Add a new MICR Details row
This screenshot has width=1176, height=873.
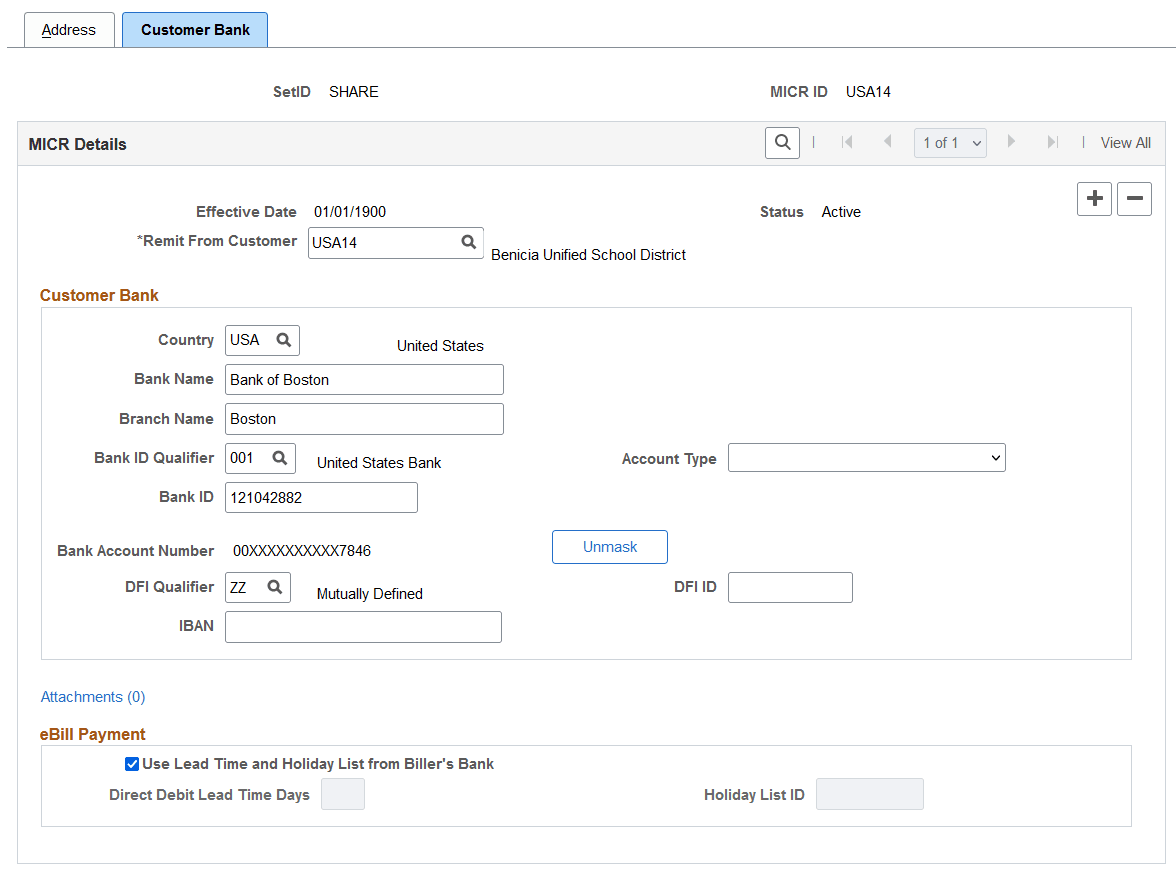(1094, 199)
